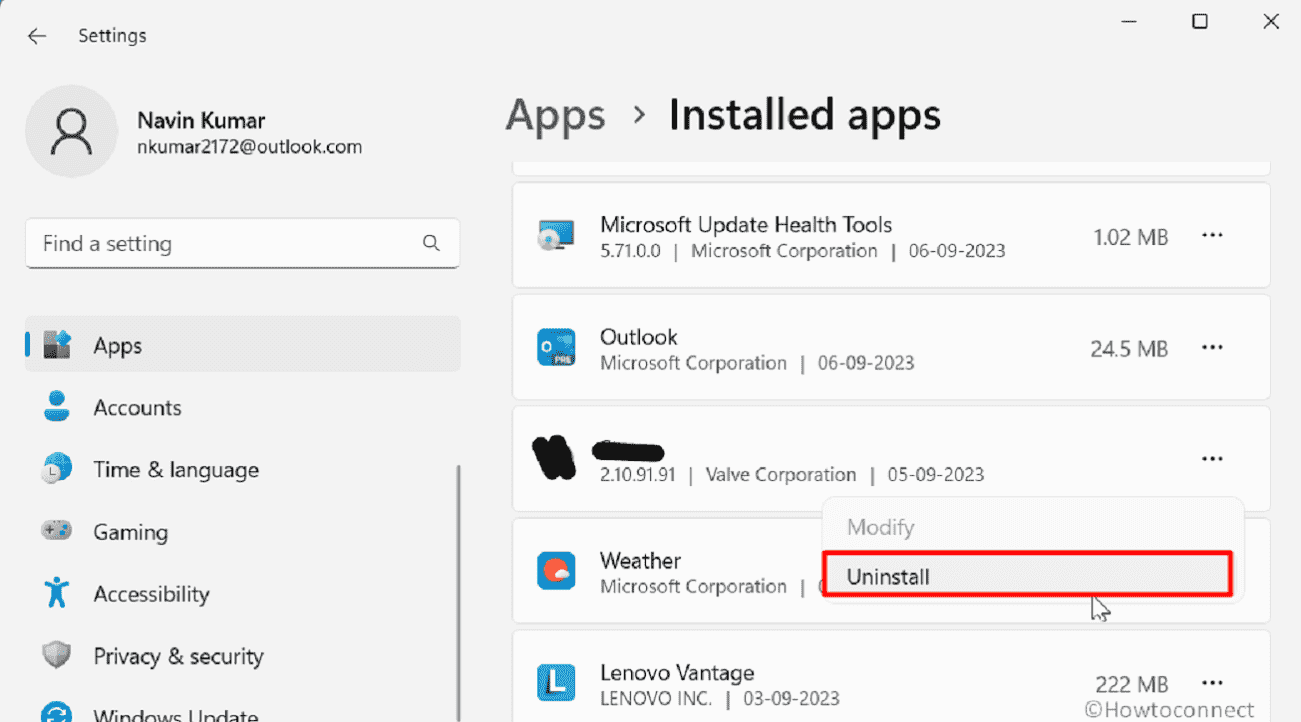Click the 05-09-2023 install date

click(936, 474)
